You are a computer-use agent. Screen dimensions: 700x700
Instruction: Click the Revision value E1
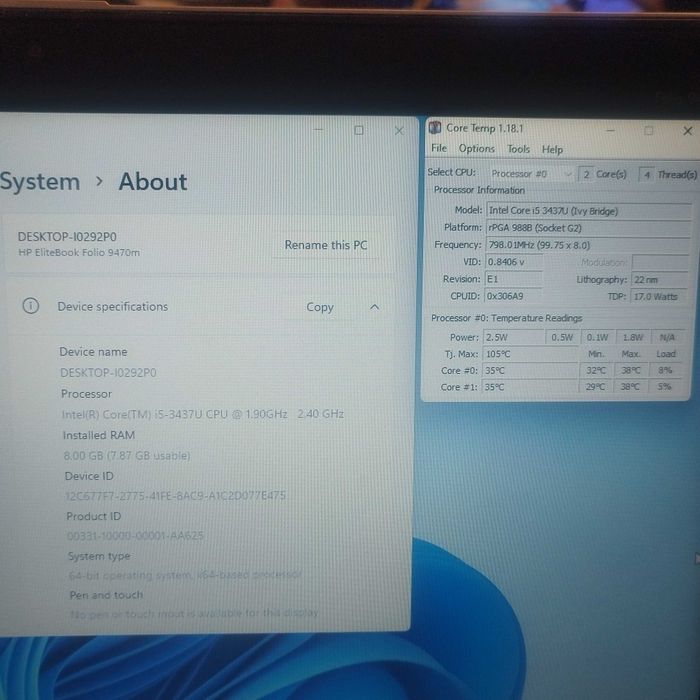coord(513,279)
